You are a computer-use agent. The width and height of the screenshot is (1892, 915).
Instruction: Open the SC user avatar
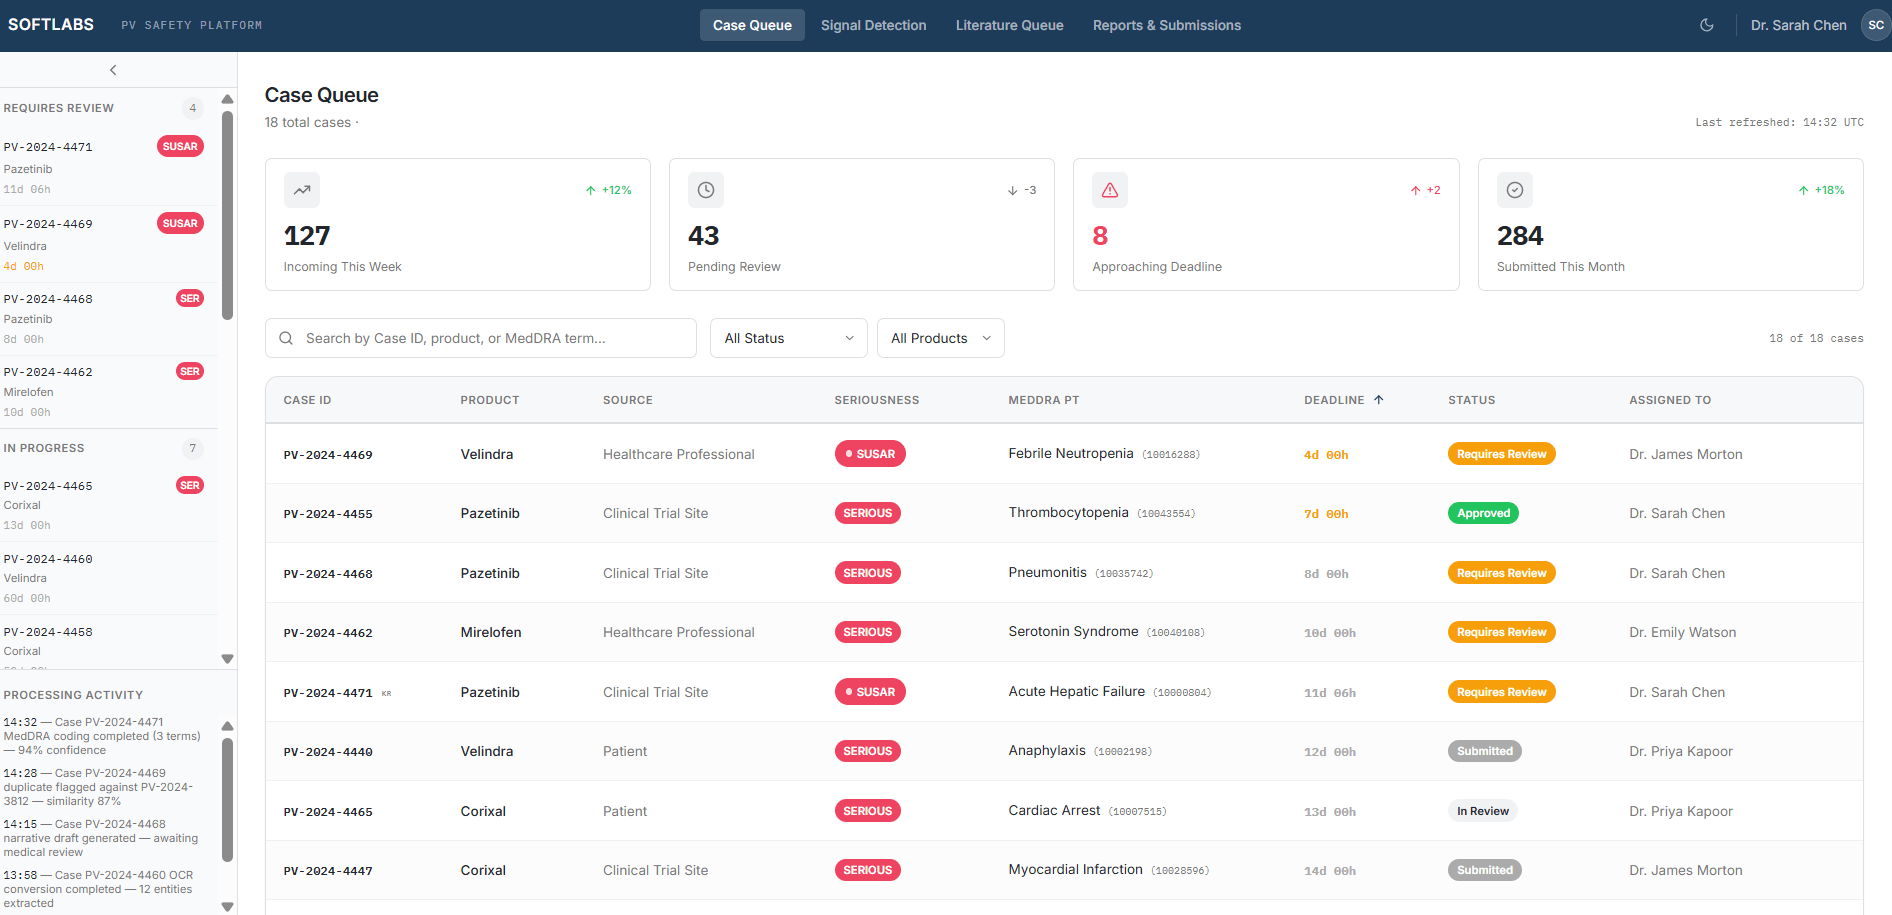(1875, 25)
